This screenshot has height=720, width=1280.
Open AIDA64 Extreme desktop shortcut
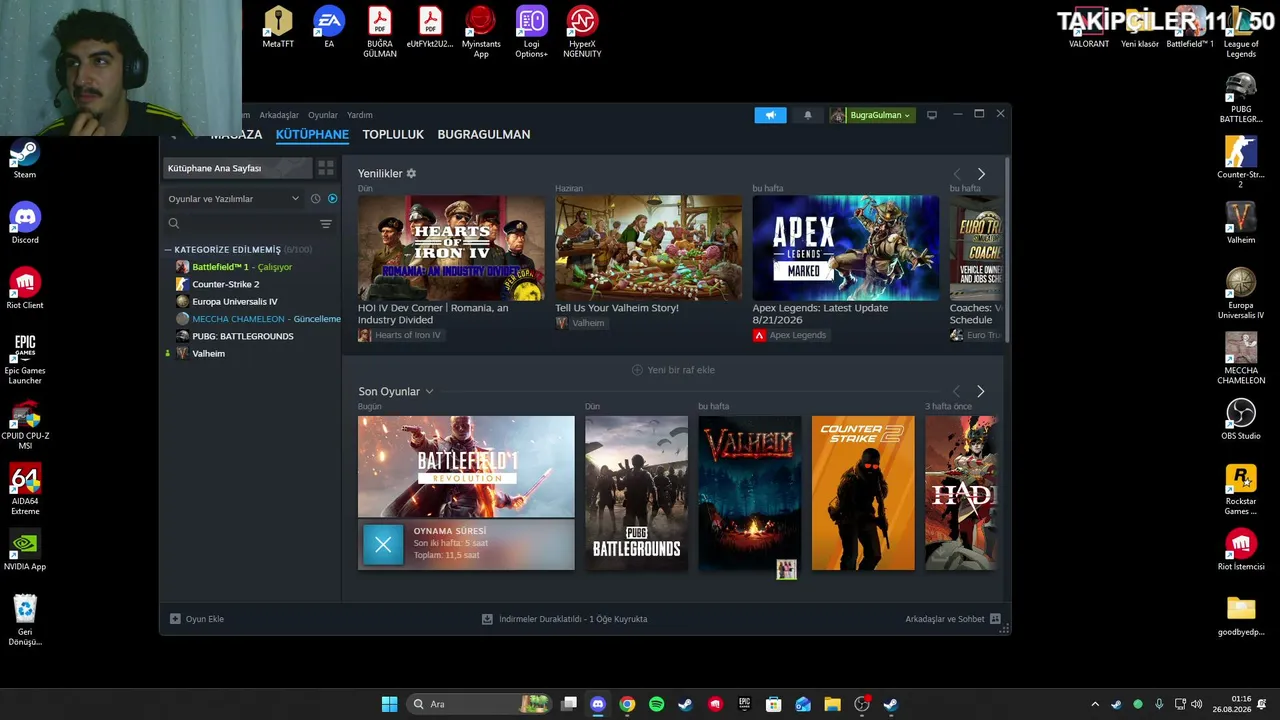(25, 489)
